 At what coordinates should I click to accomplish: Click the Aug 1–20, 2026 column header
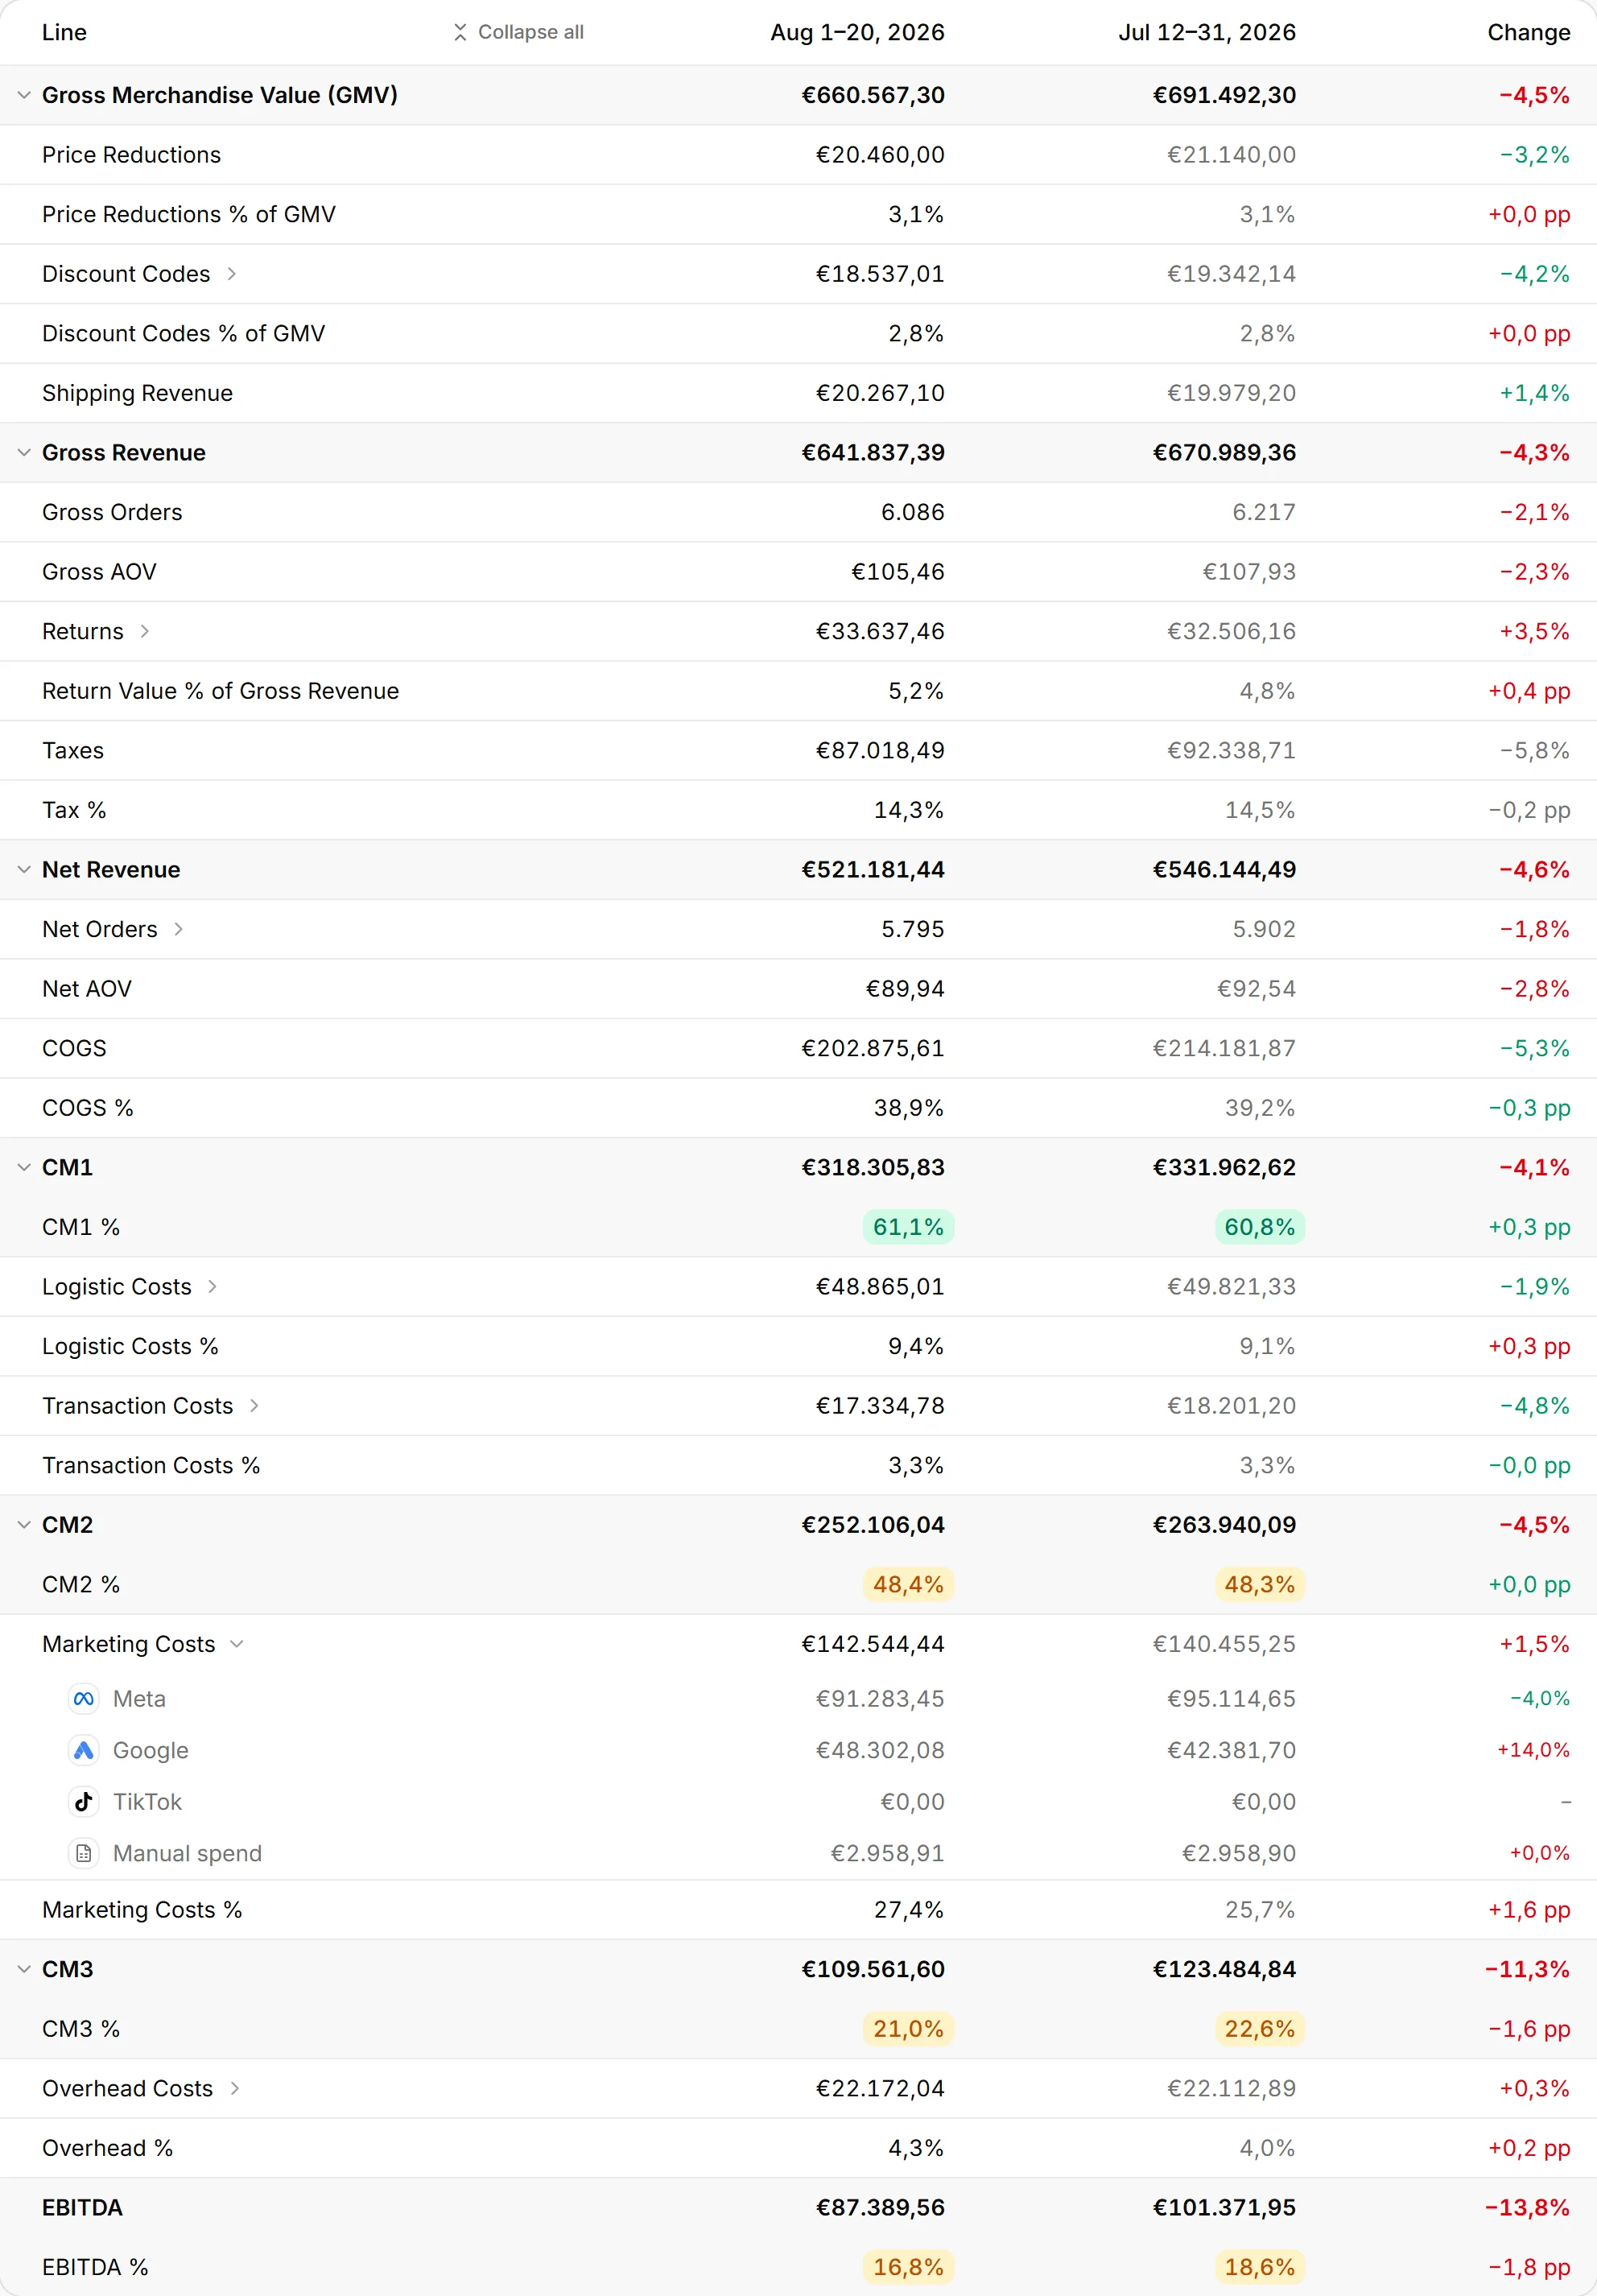coord(857,32)
